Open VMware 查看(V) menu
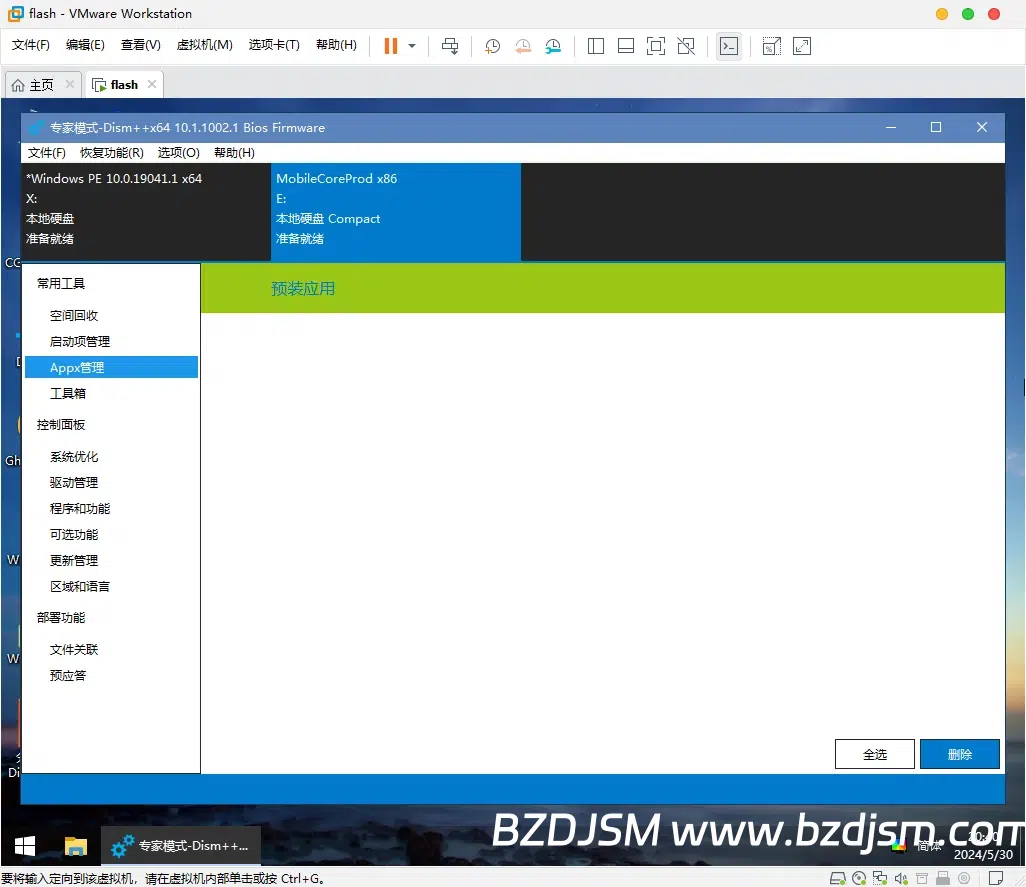The width and height of the screenshot is (1026, 887). (x=141, y=44)
